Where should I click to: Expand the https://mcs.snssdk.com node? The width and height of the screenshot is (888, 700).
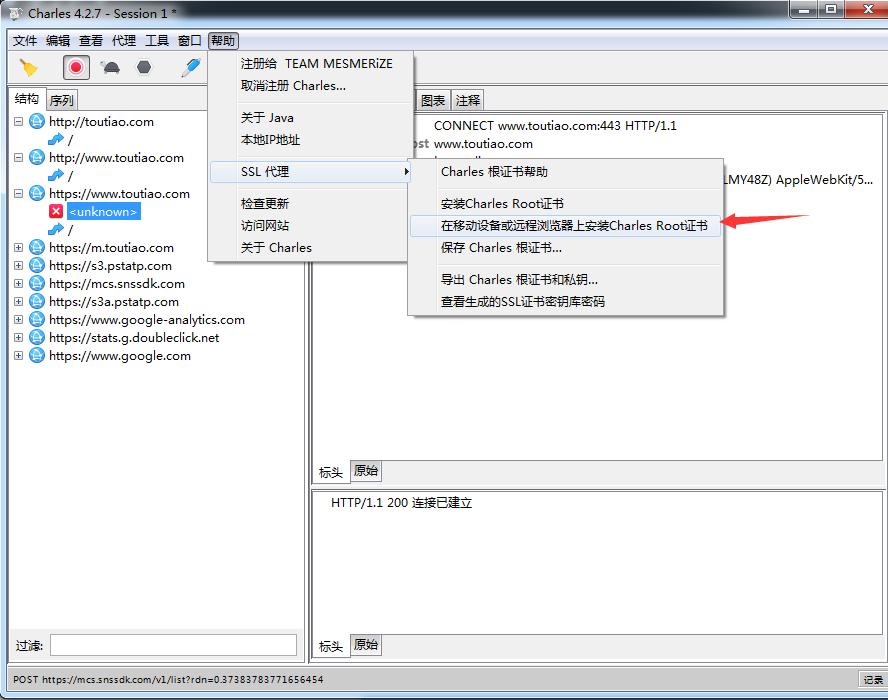coord(19,283)
